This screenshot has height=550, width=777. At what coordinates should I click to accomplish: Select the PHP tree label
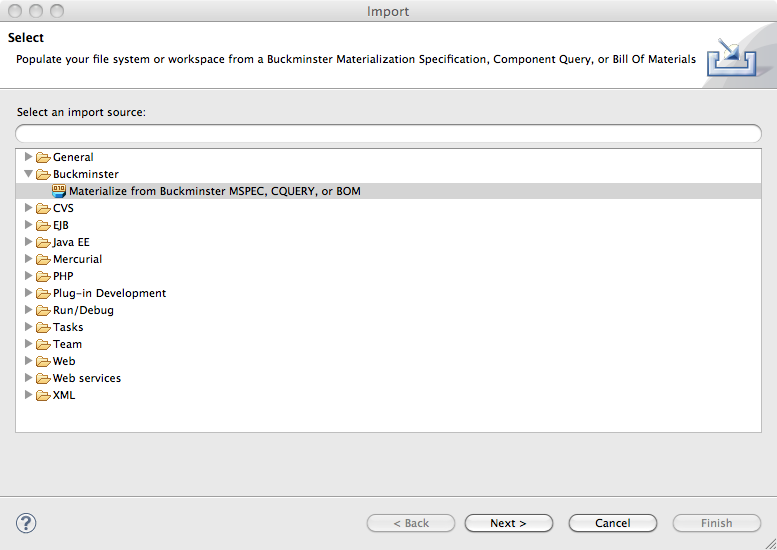63,276
